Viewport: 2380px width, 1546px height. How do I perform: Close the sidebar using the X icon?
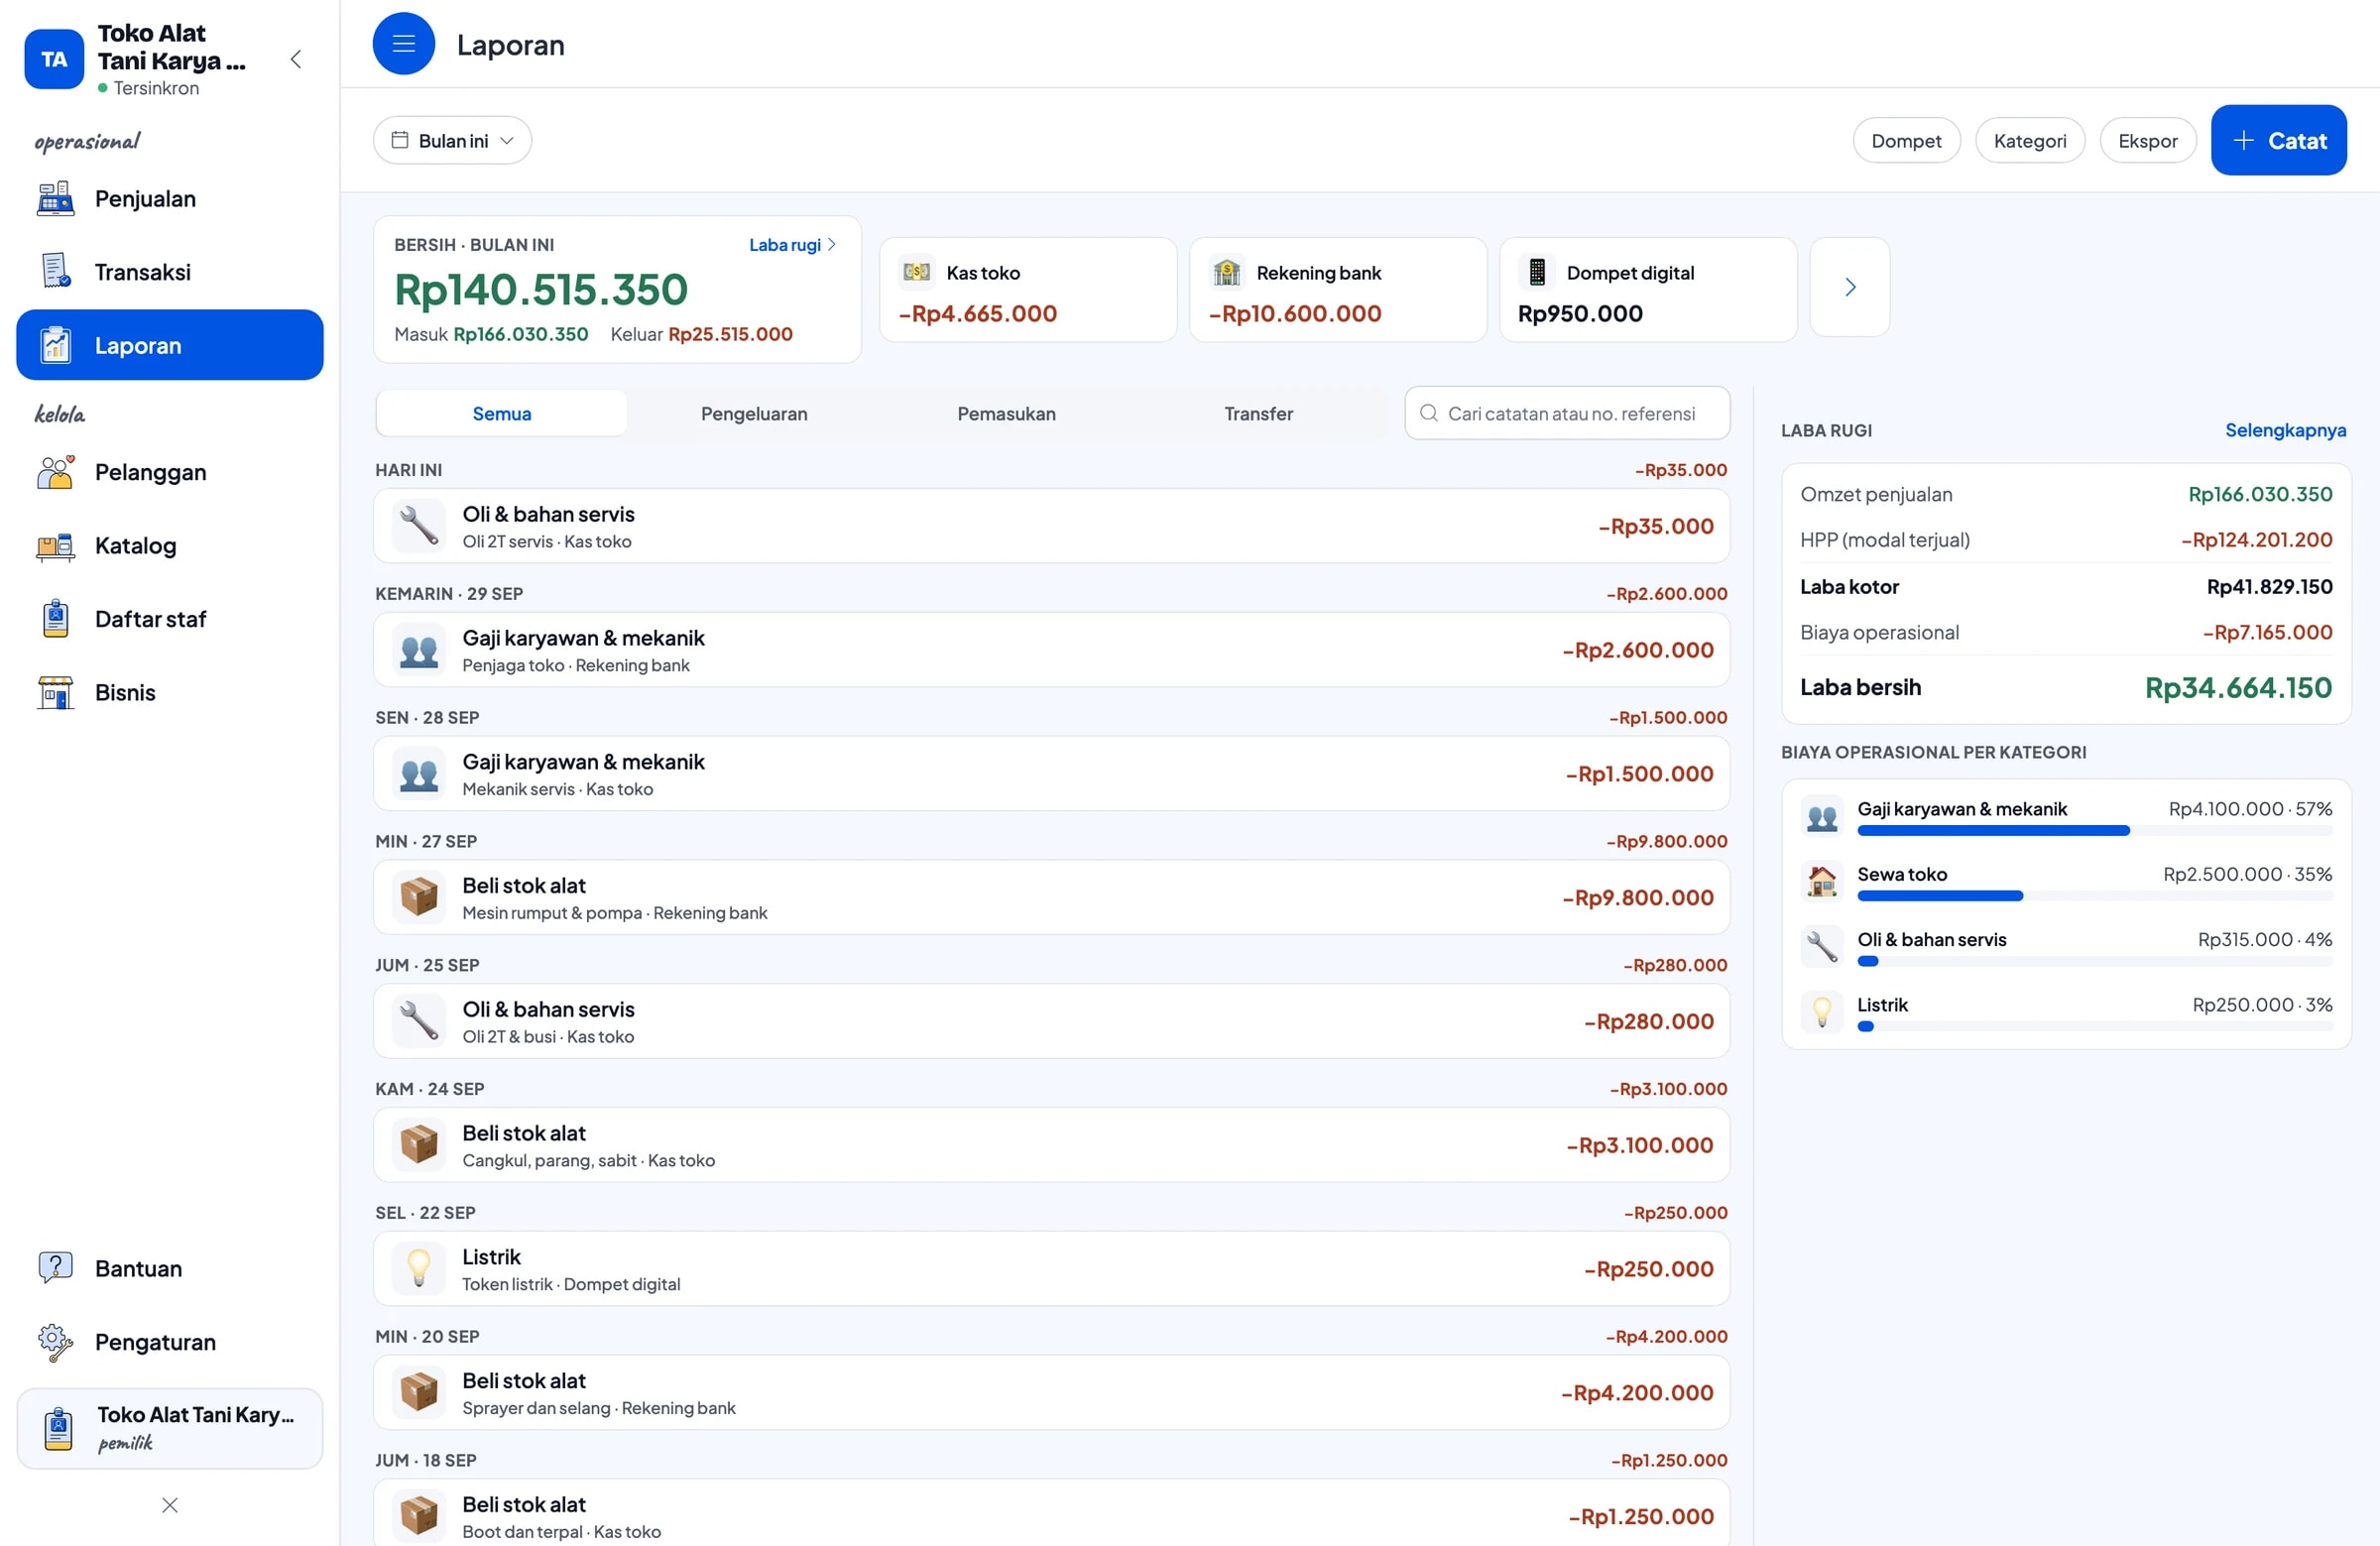170,1505
